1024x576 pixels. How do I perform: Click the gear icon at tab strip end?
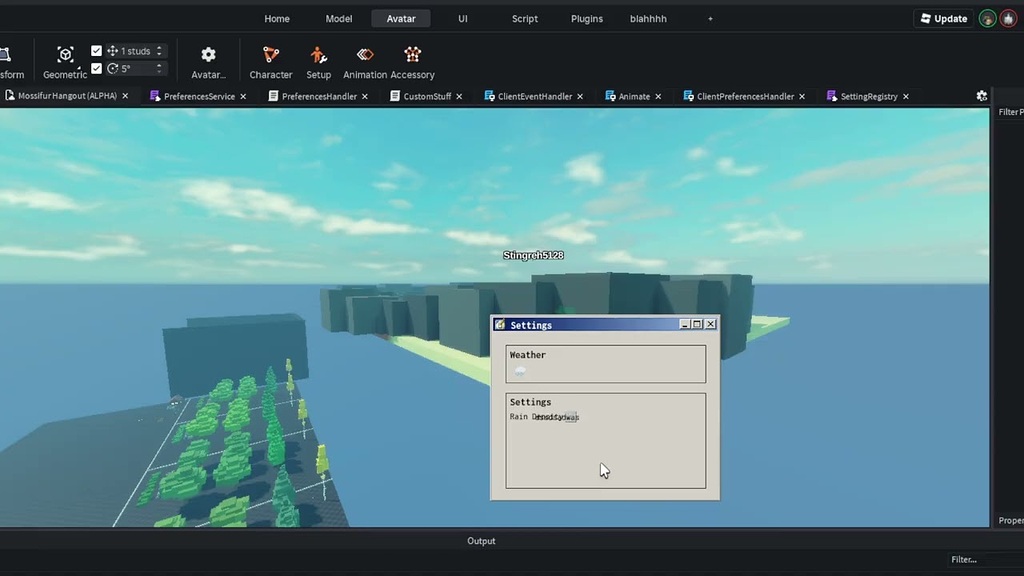pyautogui.click(x=982, y=95)
